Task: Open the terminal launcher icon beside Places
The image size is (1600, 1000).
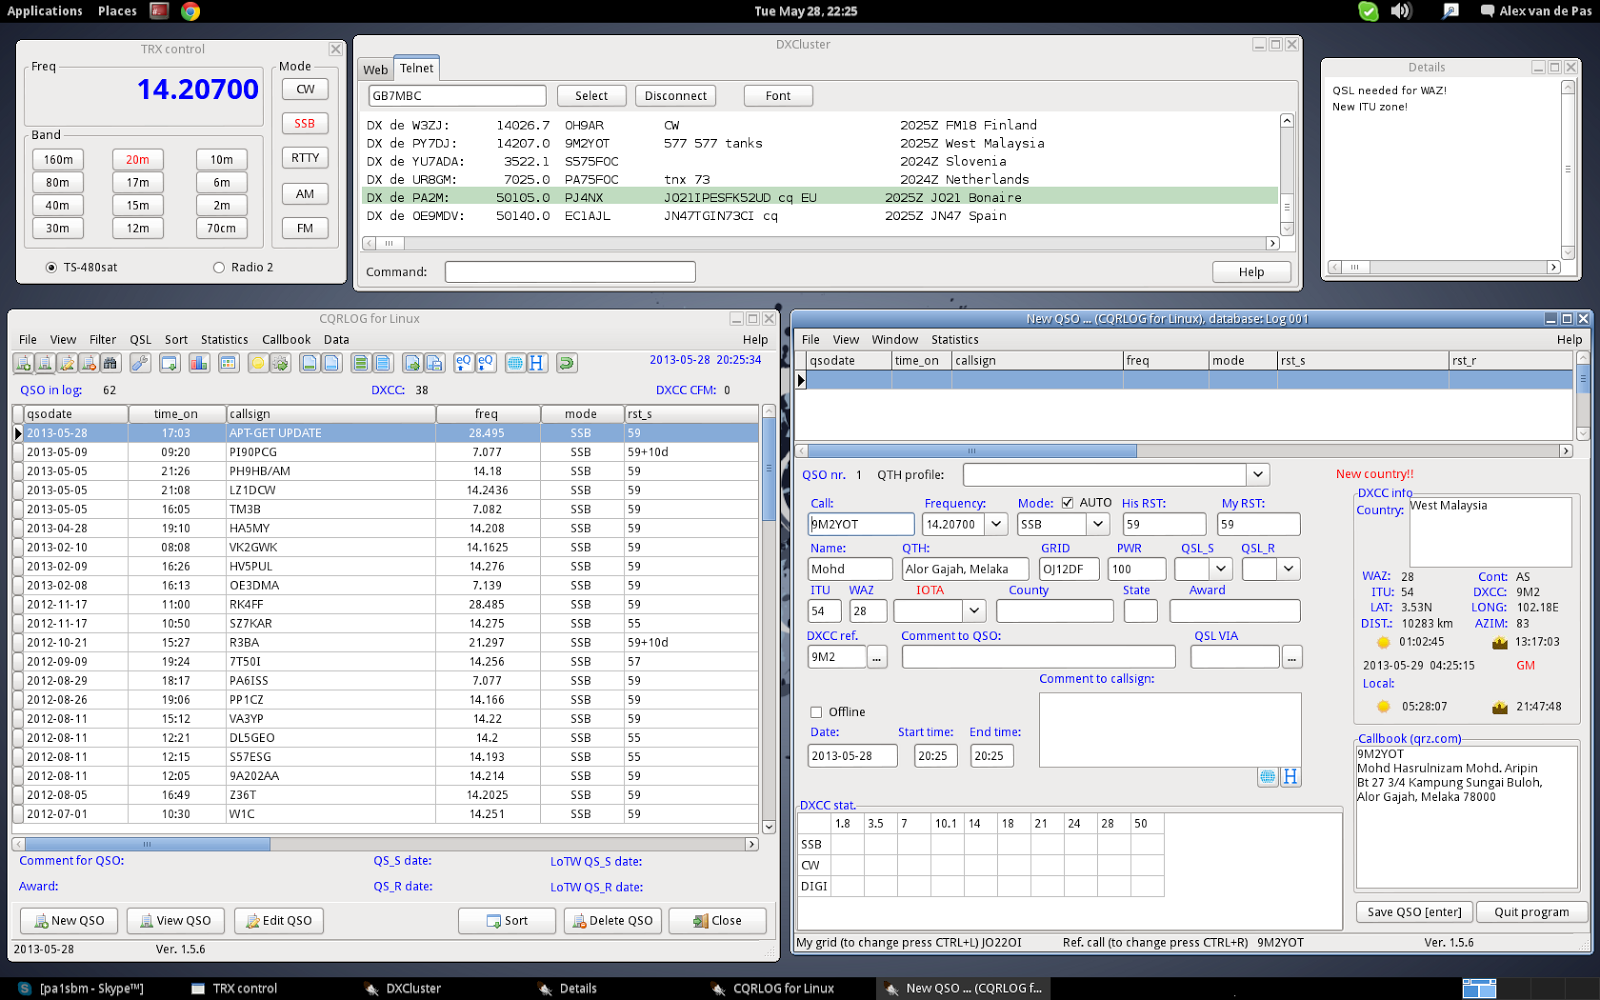Action: coord(159,11)
